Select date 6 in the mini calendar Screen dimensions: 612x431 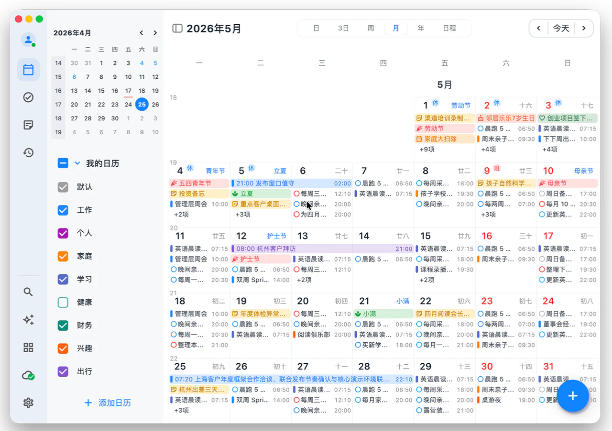74,77
